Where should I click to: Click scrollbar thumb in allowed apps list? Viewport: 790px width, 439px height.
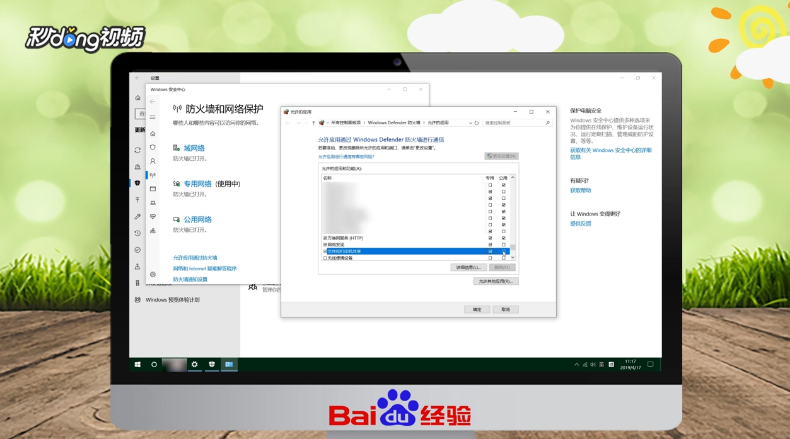point(513,248)
